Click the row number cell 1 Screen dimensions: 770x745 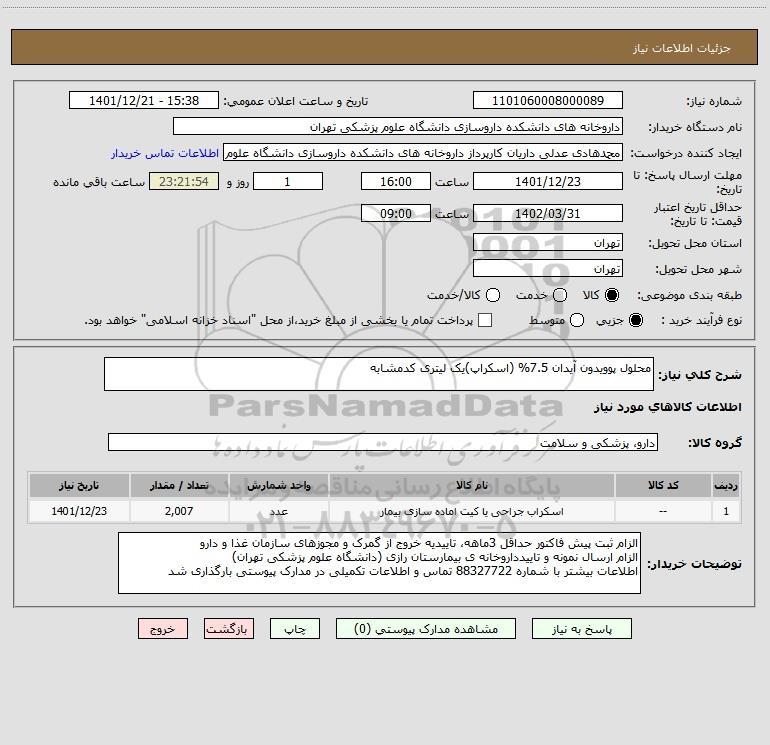pyautogui.click(x=726, y=511)
